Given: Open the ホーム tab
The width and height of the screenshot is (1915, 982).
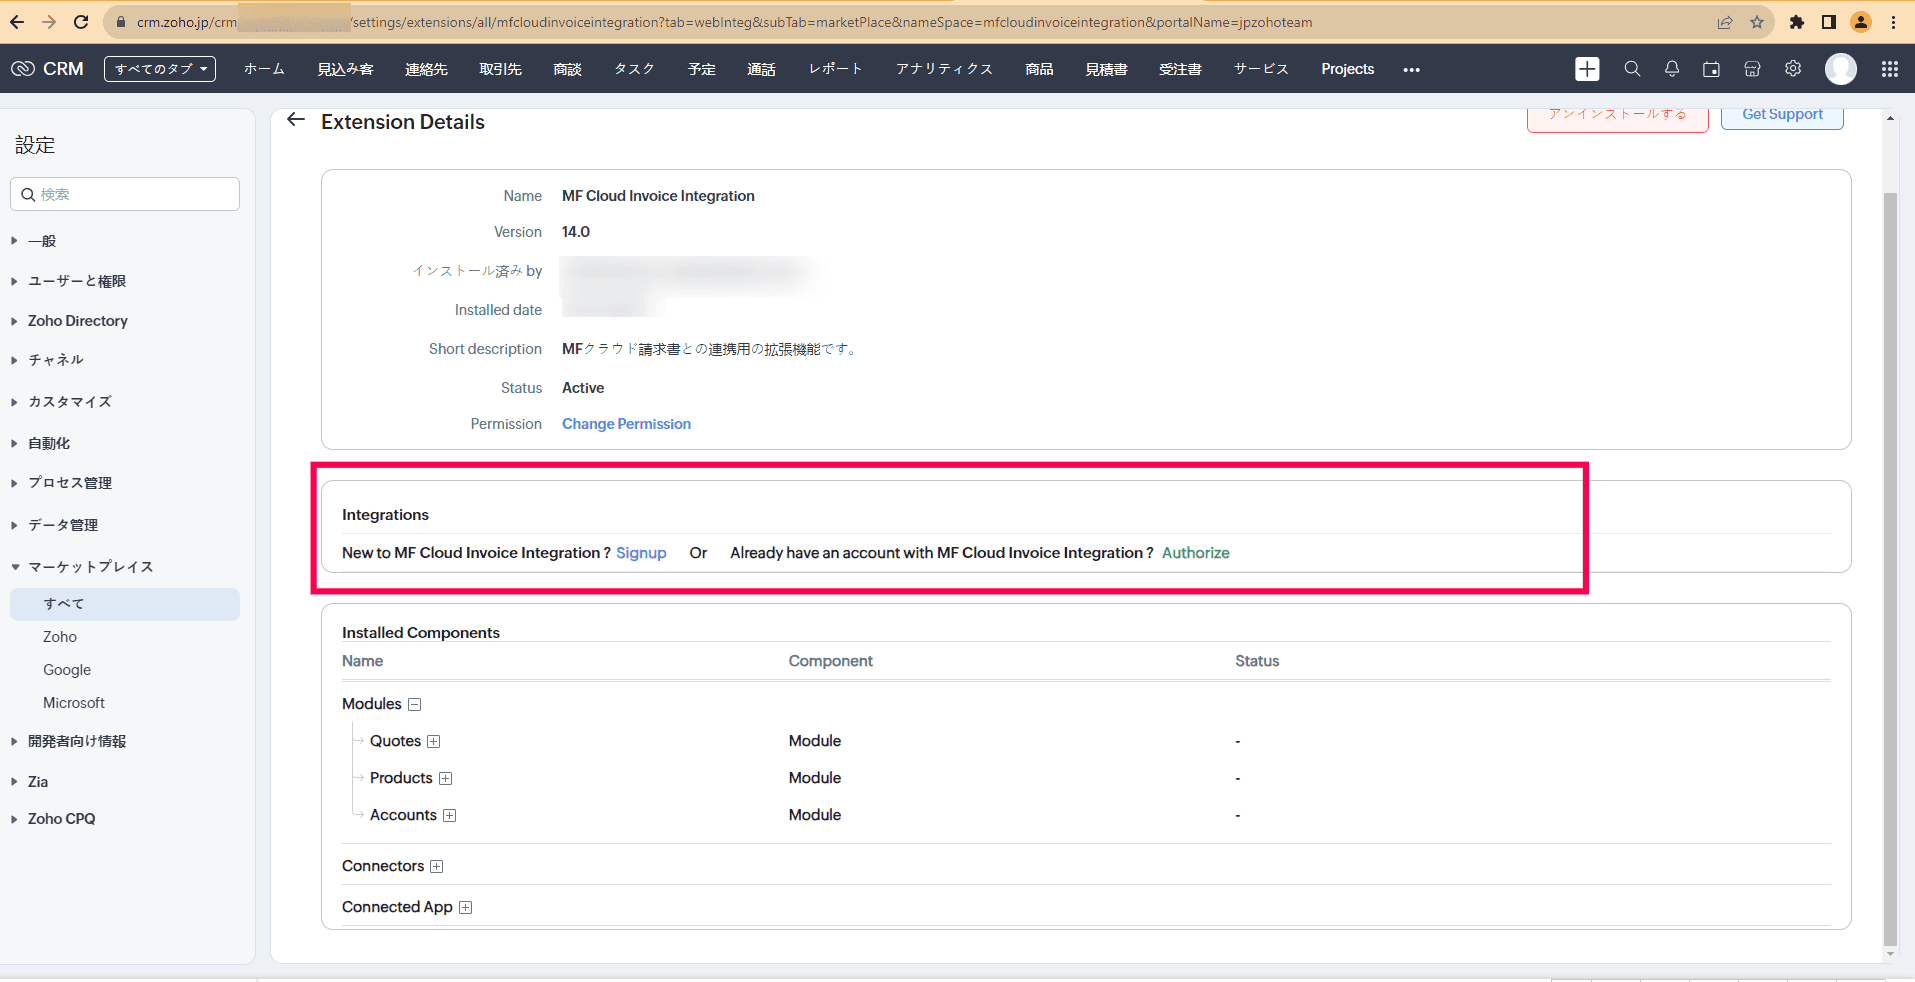Looking at the screenshot, I should tap(264, 69).
